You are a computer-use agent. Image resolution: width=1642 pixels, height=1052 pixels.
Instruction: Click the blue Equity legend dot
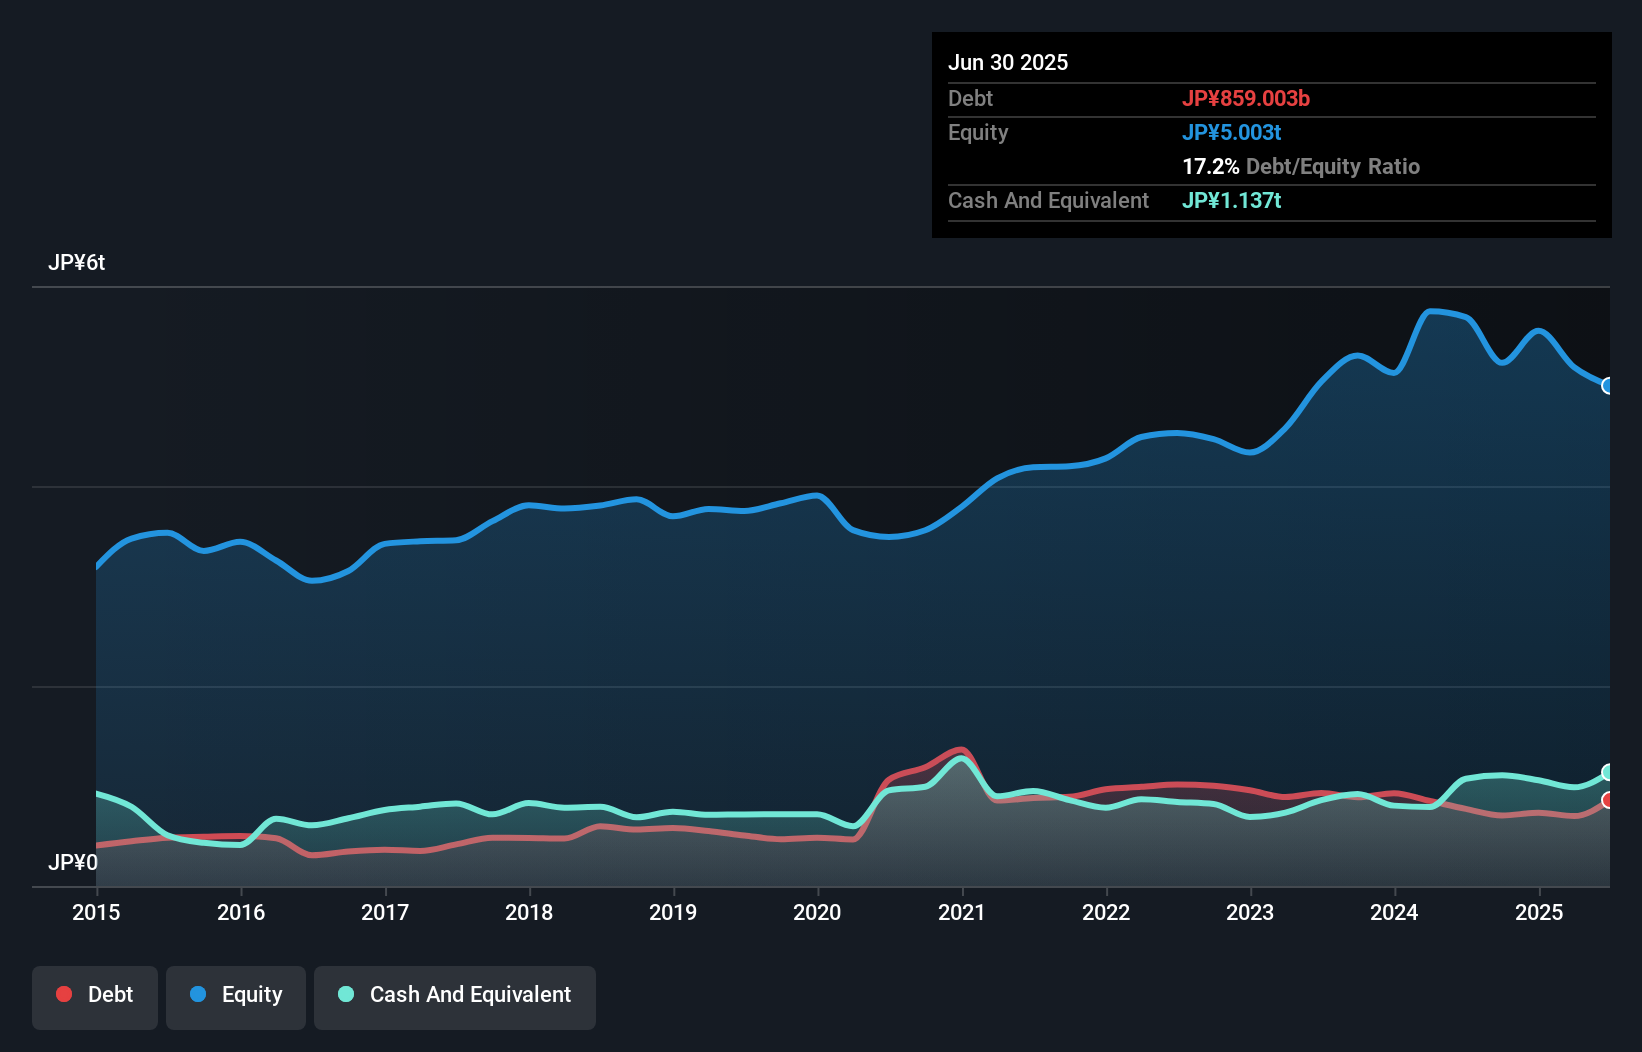click(x=198, y=994)
